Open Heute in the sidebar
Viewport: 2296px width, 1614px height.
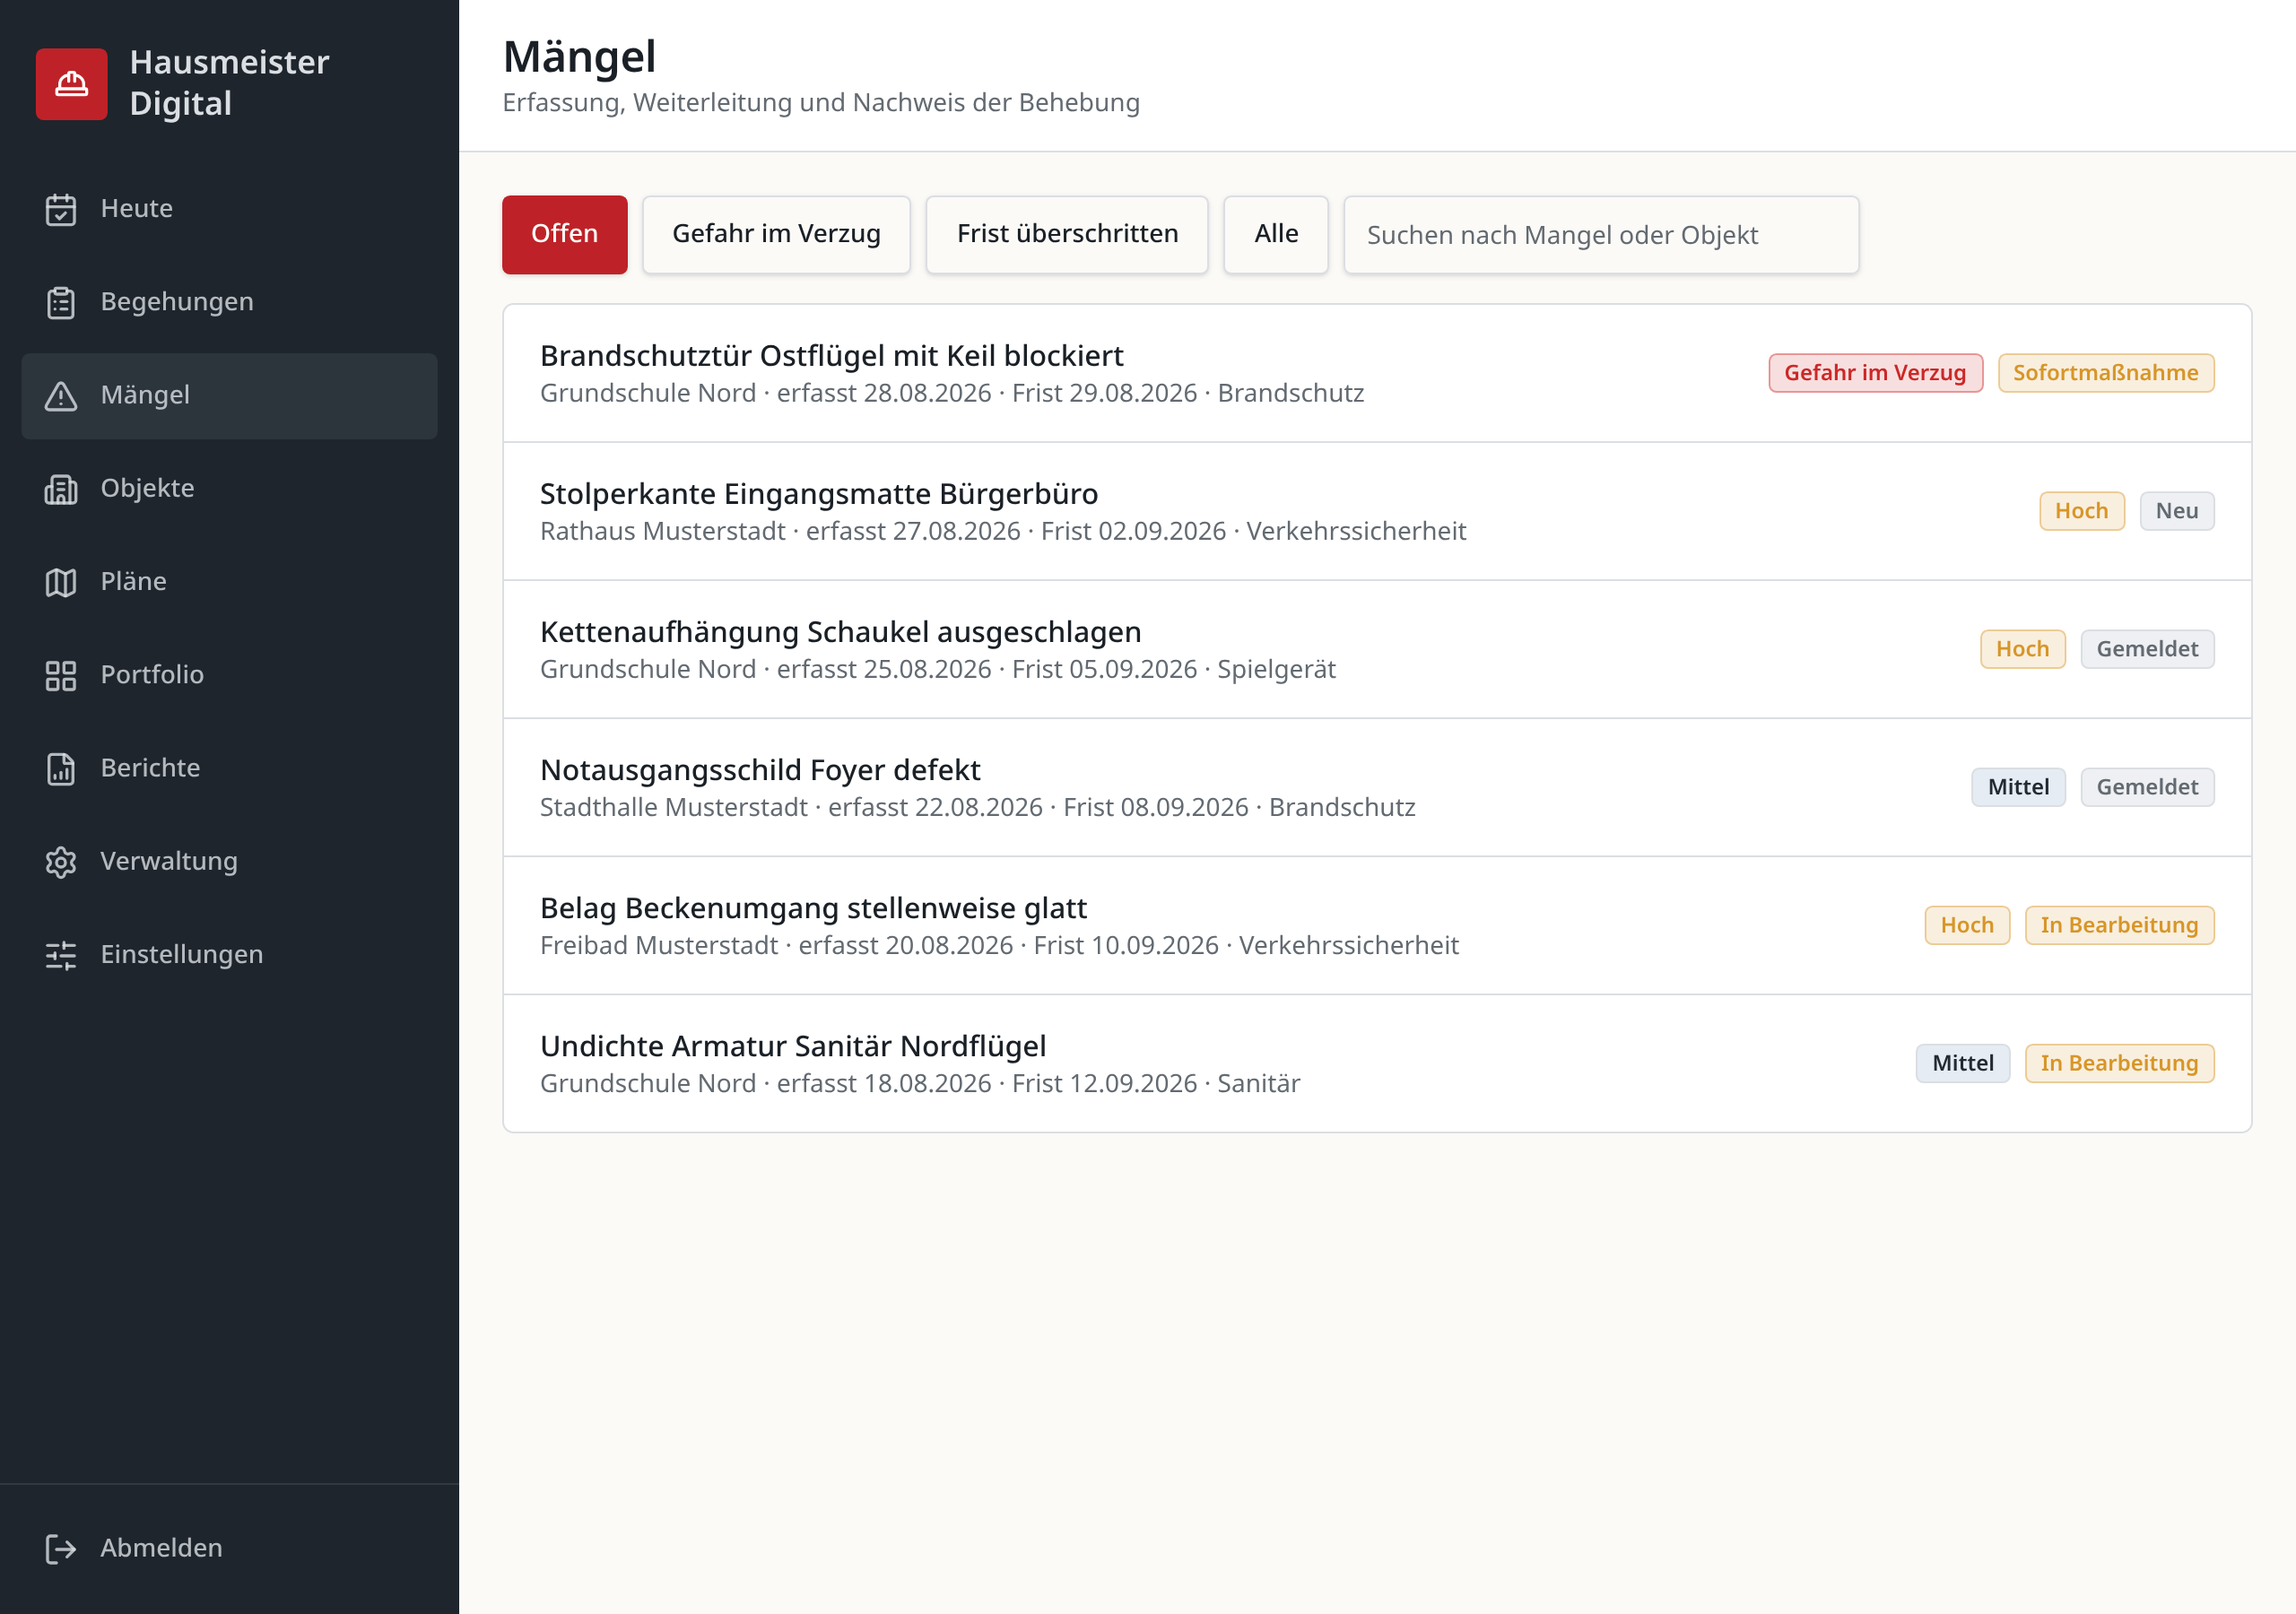[x=229, y=209]
